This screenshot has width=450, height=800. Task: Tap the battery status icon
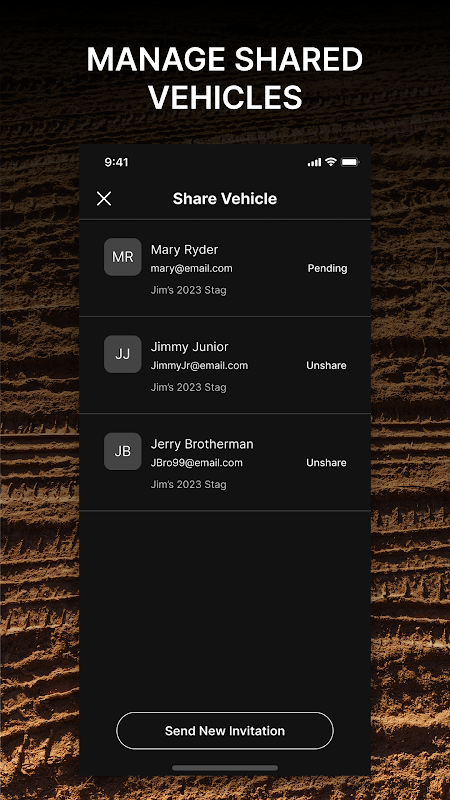(x=350, y=162)
